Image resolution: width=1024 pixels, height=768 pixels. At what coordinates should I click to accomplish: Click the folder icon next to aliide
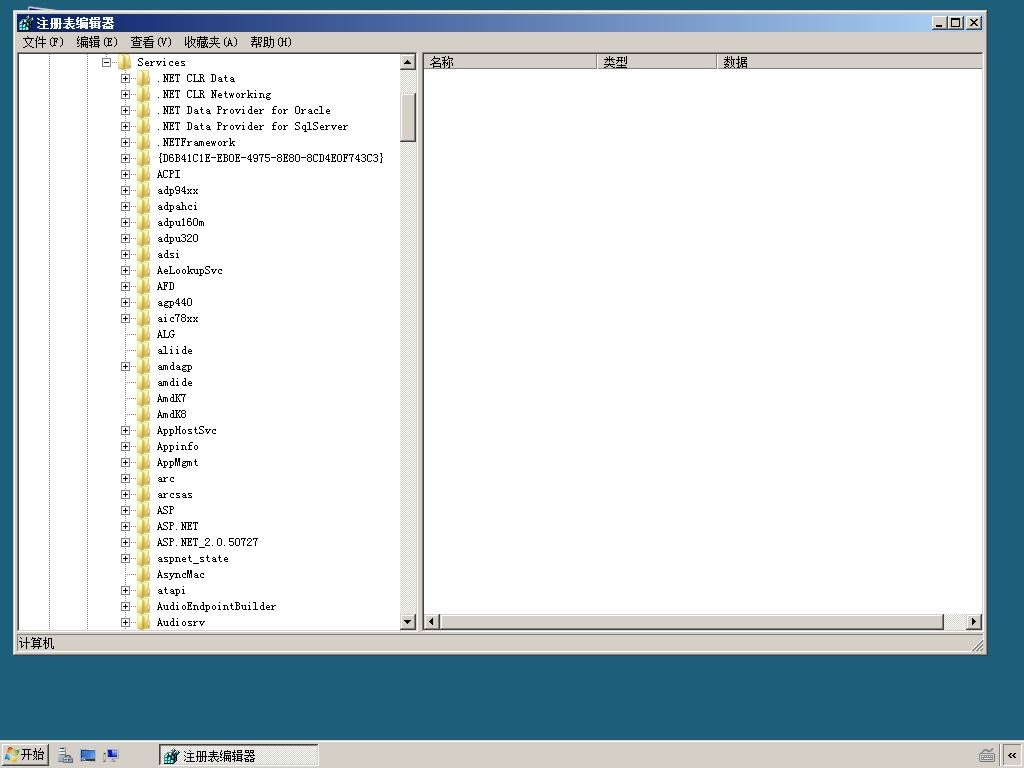click(144, 351)
